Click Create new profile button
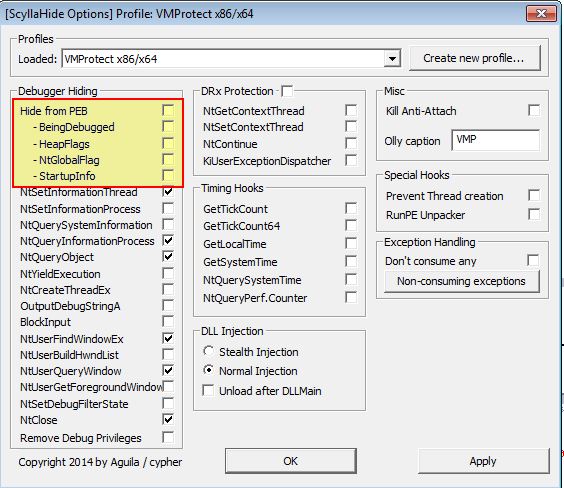The image size is (564, 488). click(474, 58)
